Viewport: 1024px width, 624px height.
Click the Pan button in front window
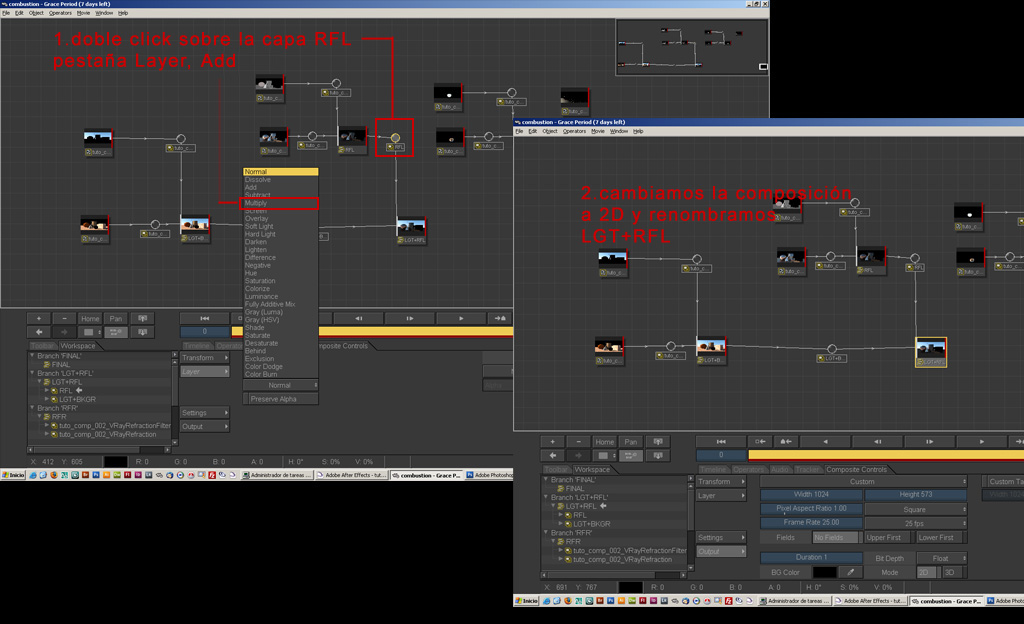[631, 442]
